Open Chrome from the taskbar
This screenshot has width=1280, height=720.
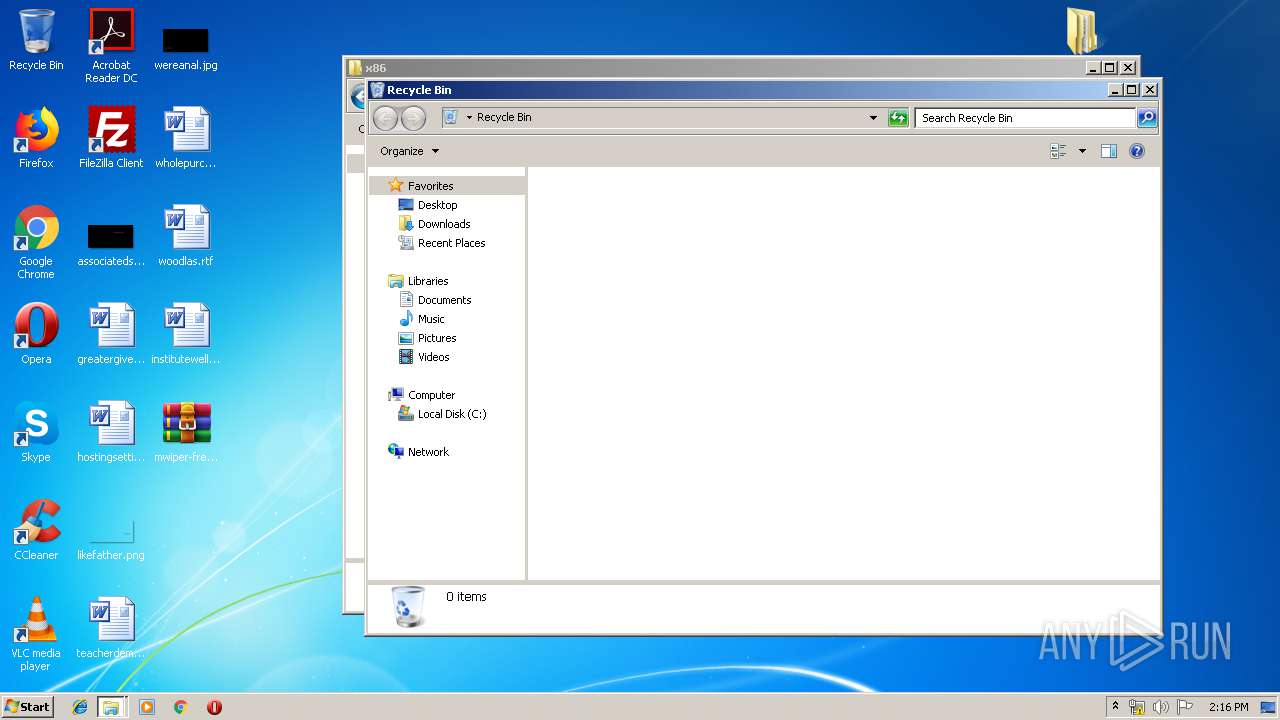coord(180,707)
